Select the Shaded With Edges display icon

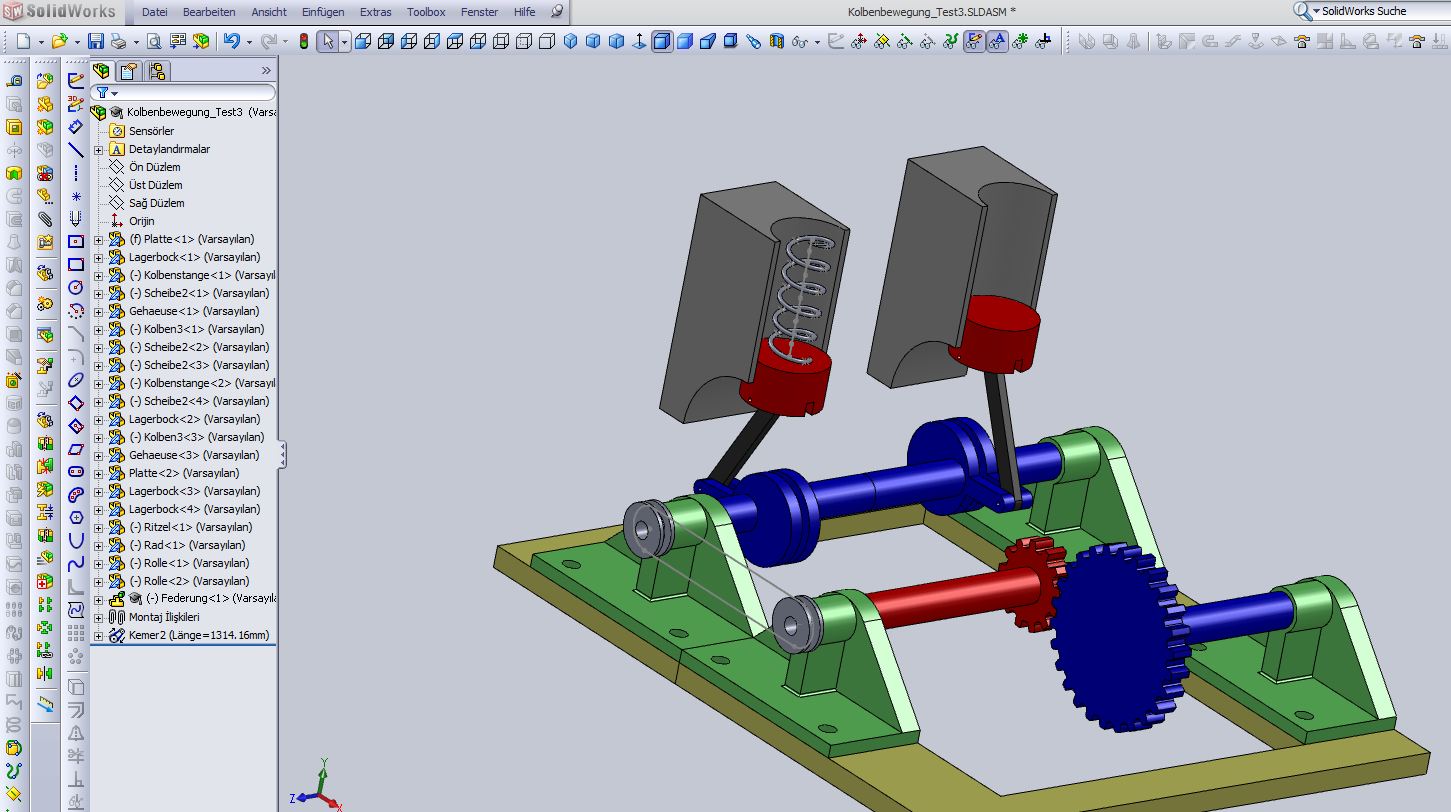click(662, 41)
